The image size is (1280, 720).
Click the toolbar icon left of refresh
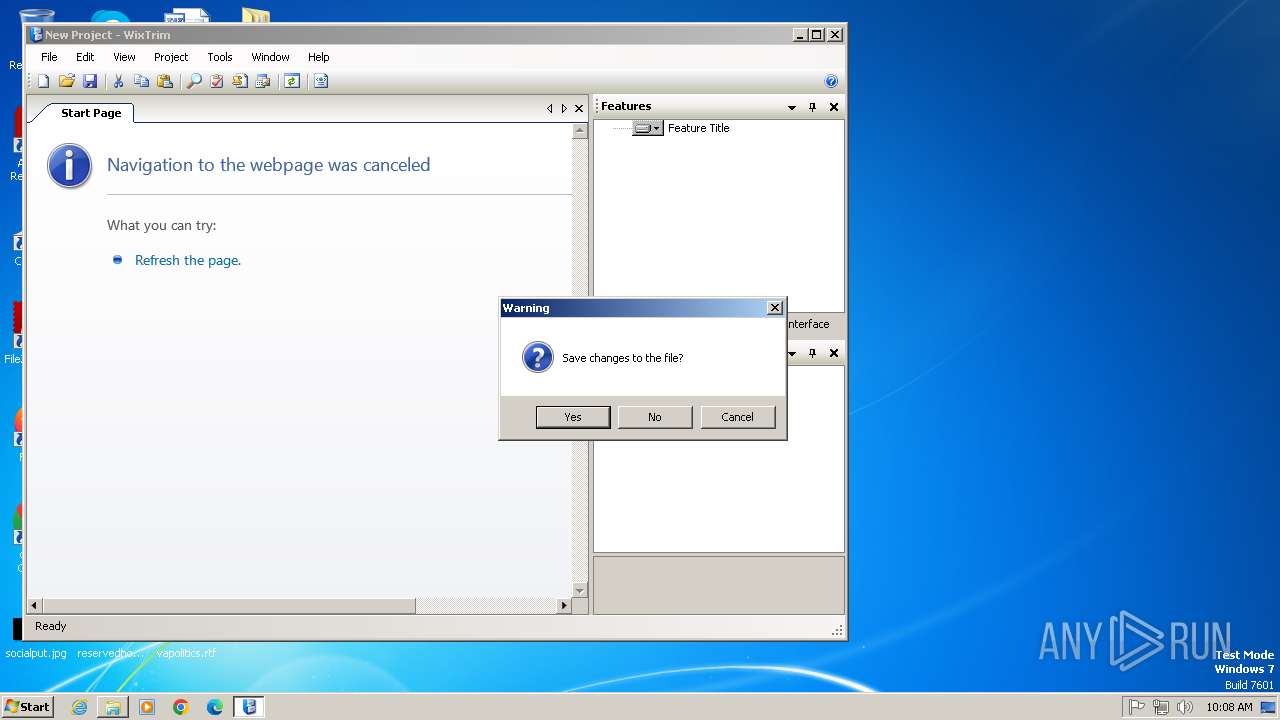point(262,81)
